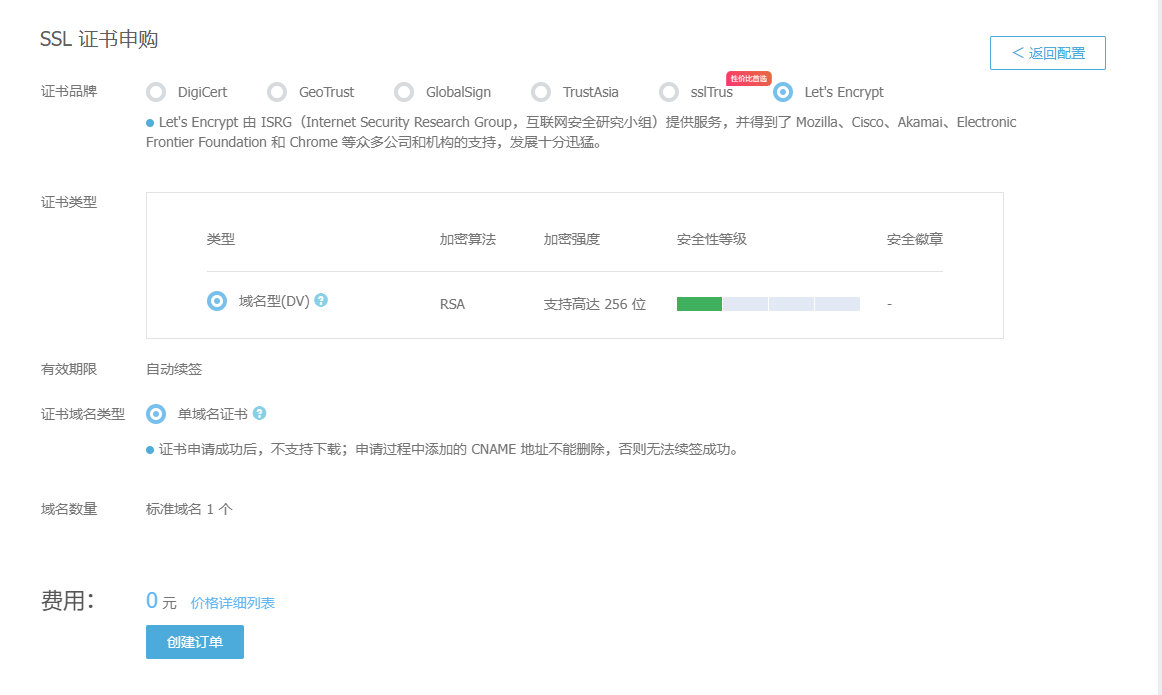Click help icon next to 单域名证书
The width and height of the screenshot is (1162, 695).
point(259,413)
